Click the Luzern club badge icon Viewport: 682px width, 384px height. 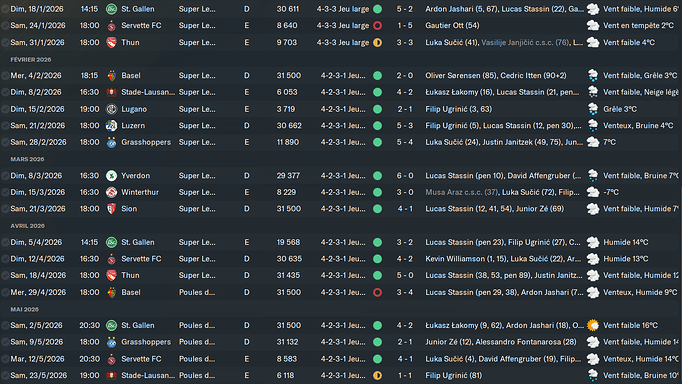tap(111, 126)
